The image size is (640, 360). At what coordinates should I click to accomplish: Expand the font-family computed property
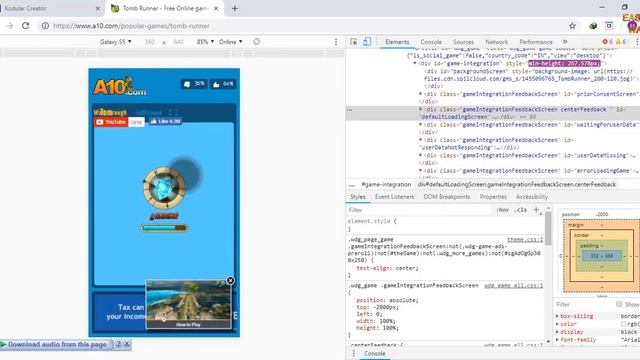(x=558, y=340)
